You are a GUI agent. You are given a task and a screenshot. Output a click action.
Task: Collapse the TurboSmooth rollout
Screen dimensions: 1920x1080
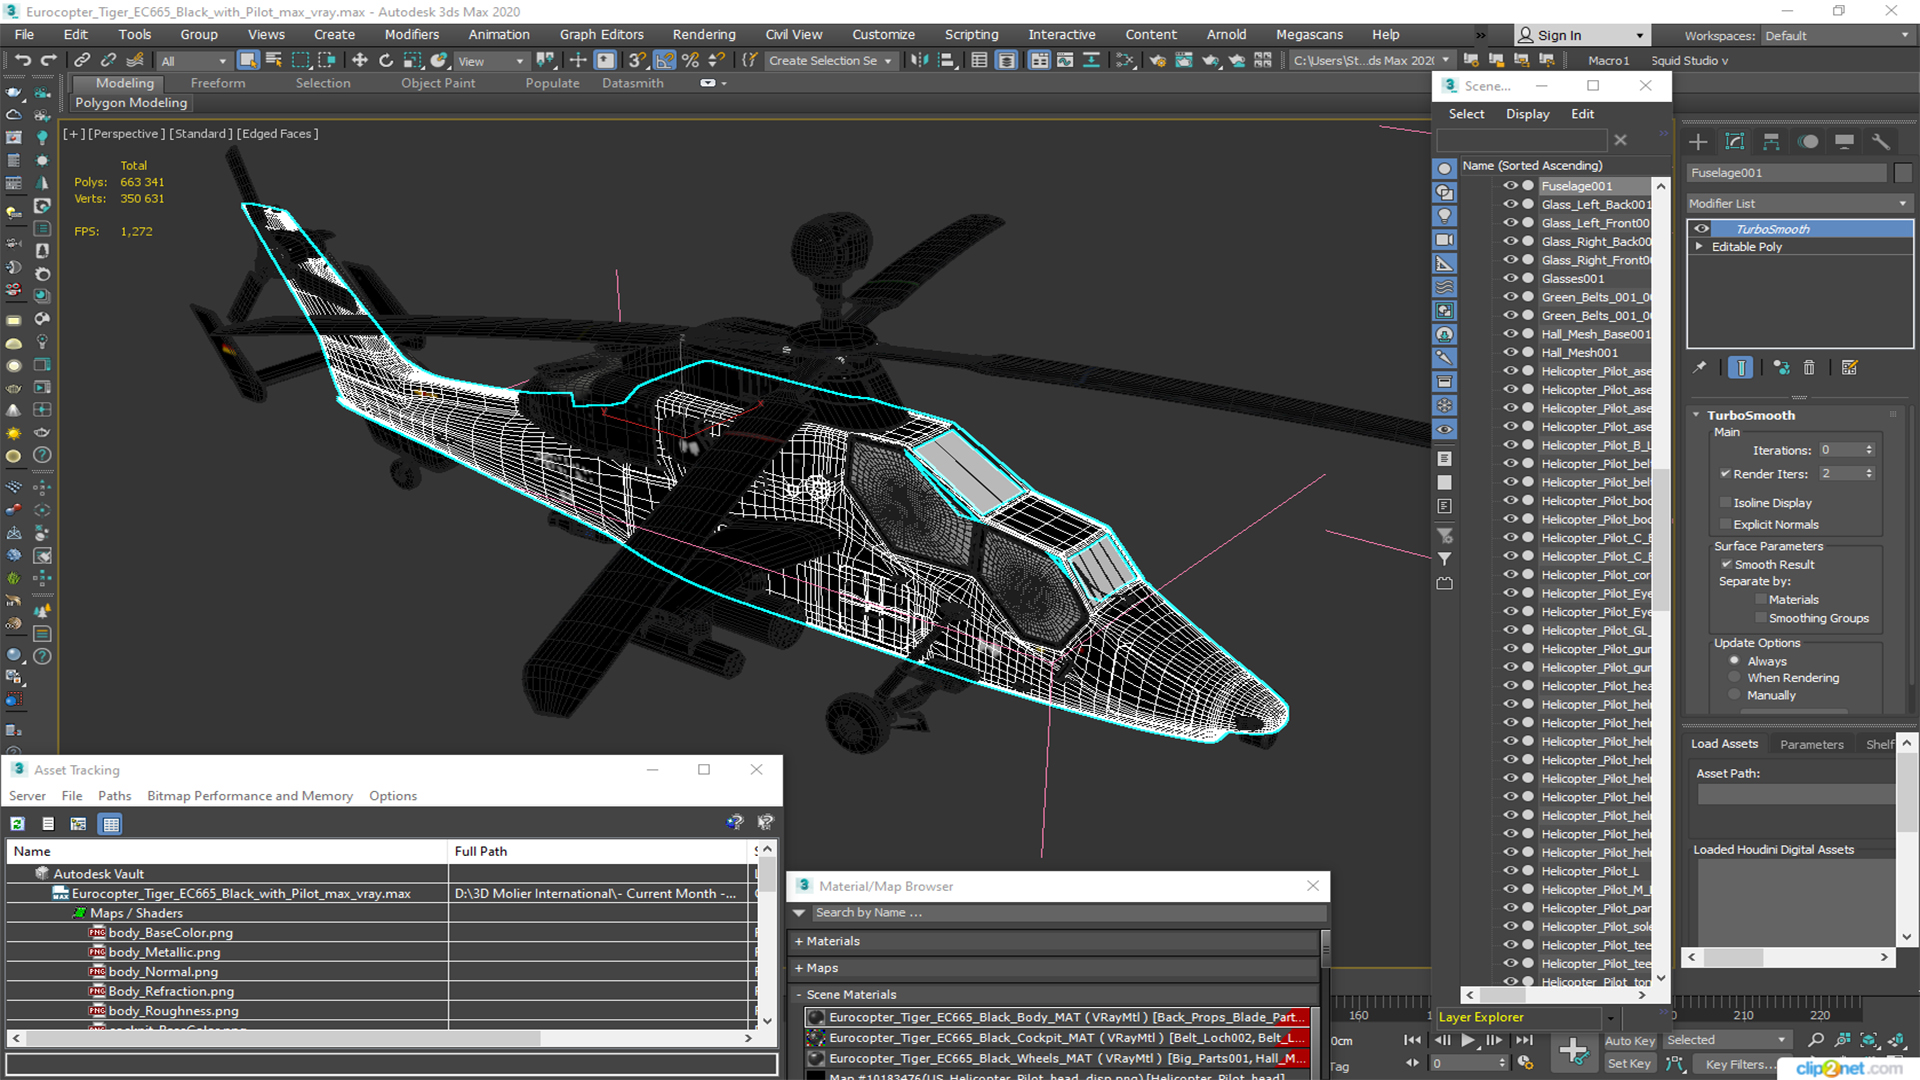pyautogui.click(x=1696, y=415)
